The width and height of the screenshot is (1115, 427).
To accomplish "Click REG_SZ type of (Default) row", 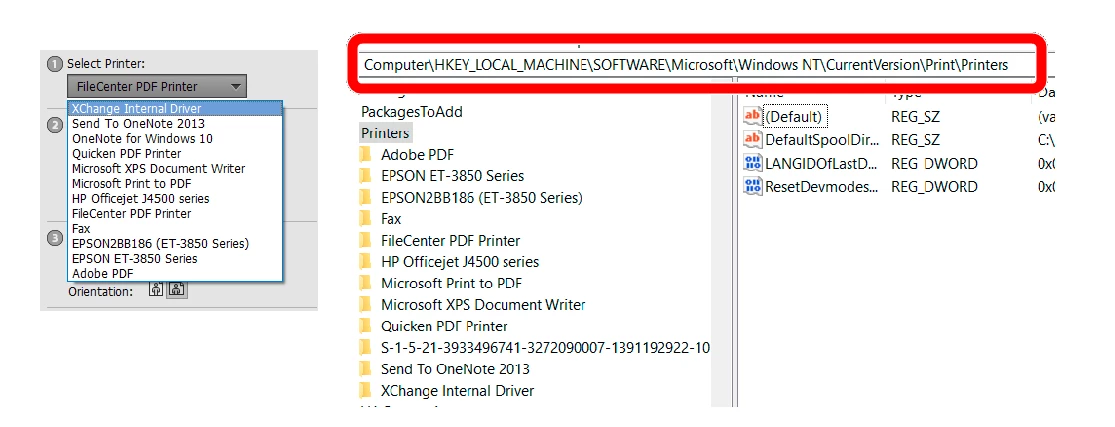I will (915, 116).
